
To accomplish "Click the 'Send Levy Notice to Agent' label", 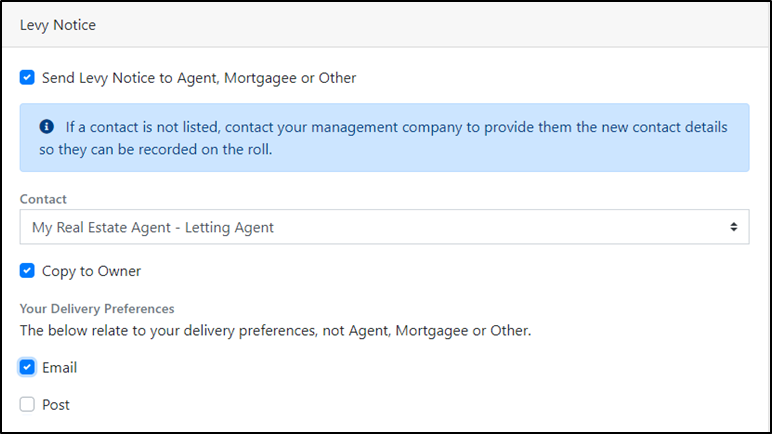I will [x=198, y=77].
